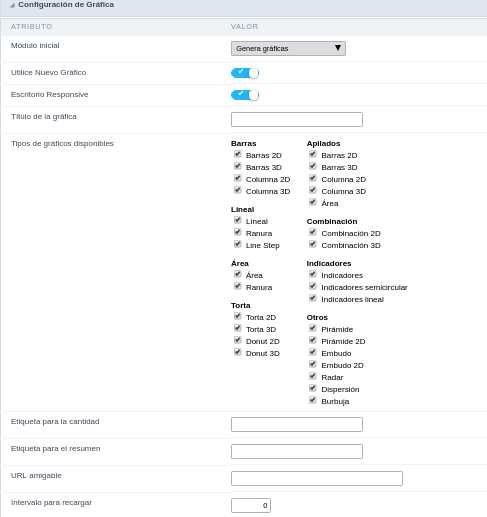The height and width of the screenshot is (517, 487).
Task: Click the URL amigable label
Action: click(36, 476)
